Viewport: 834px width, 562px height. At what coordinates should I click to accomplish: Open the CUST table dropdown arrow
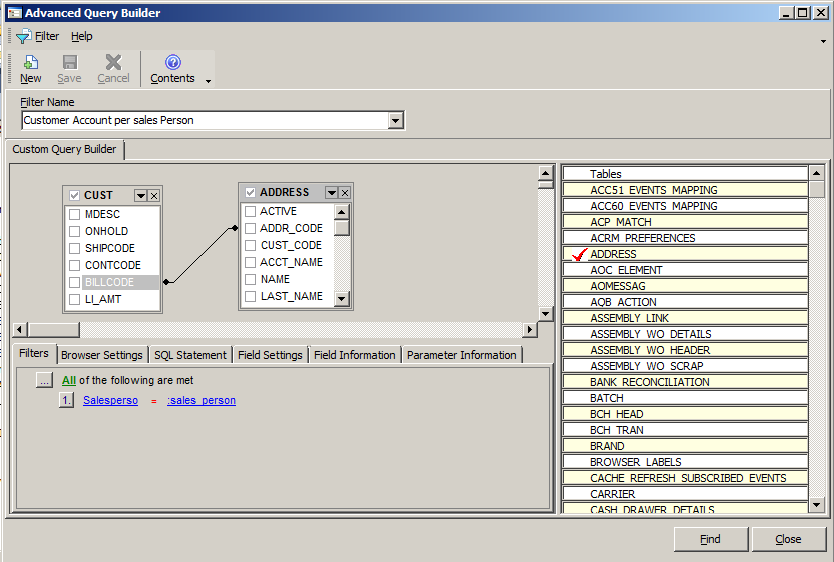tap(140, 196)
